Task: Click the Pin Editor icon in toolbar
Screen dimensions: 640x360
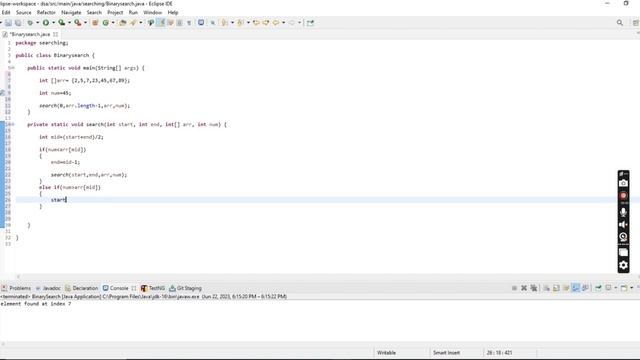Action: pos(310,23)
